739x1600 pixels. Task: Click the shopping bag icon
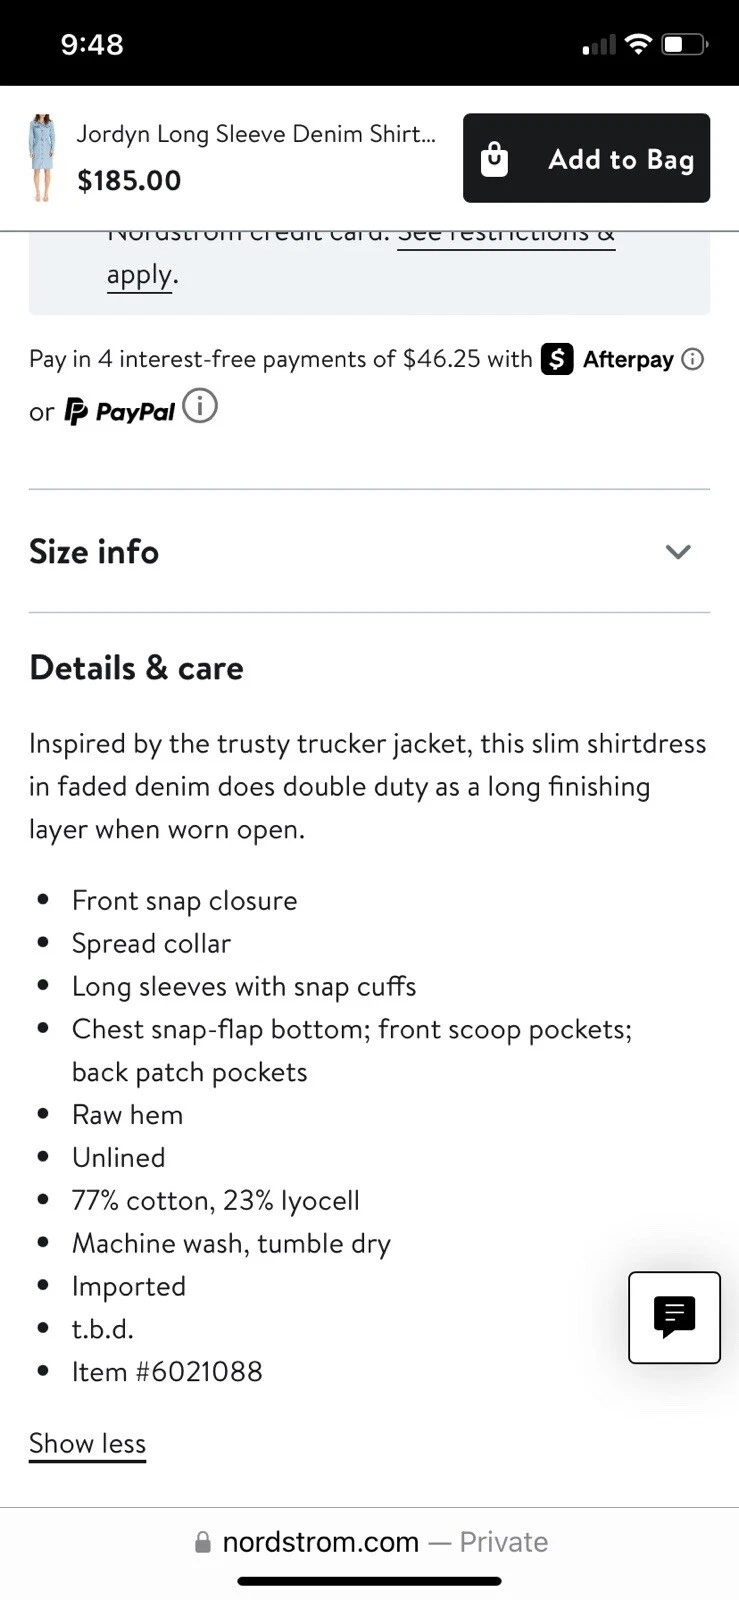pyautogui.click(x=495, y=159)
